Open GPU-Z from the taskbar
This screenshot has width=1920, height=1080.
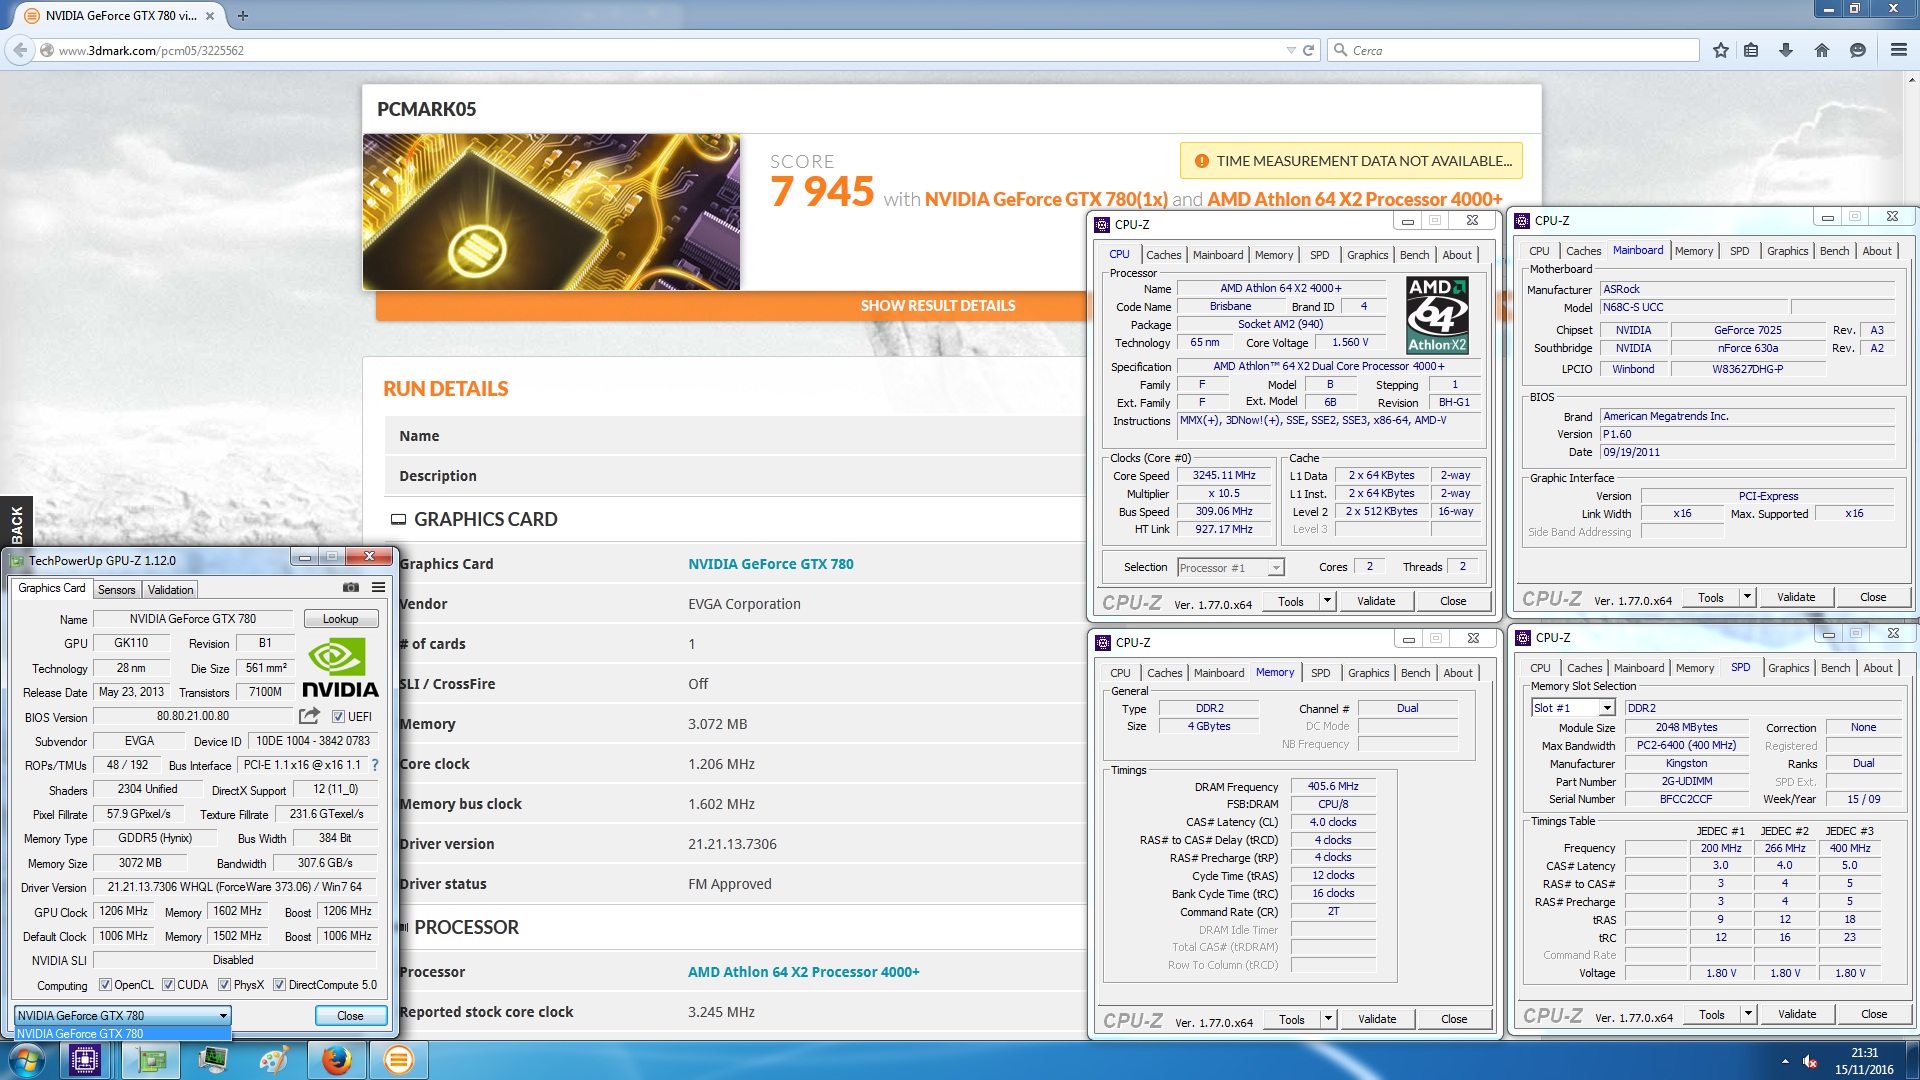coord(152,1059)
